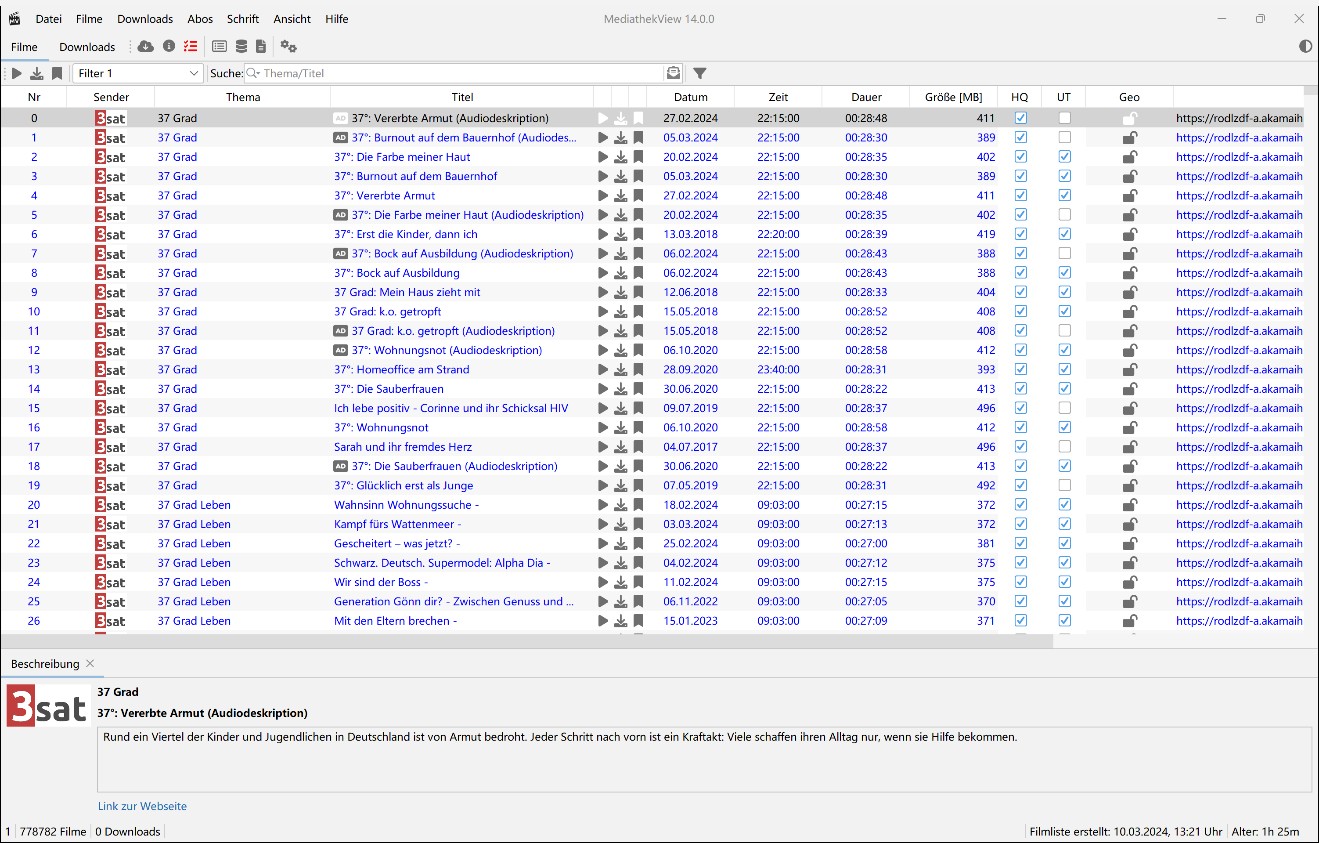Open the Hilfe menu
Screen dimensions: 1319x843
click(337, 19)
